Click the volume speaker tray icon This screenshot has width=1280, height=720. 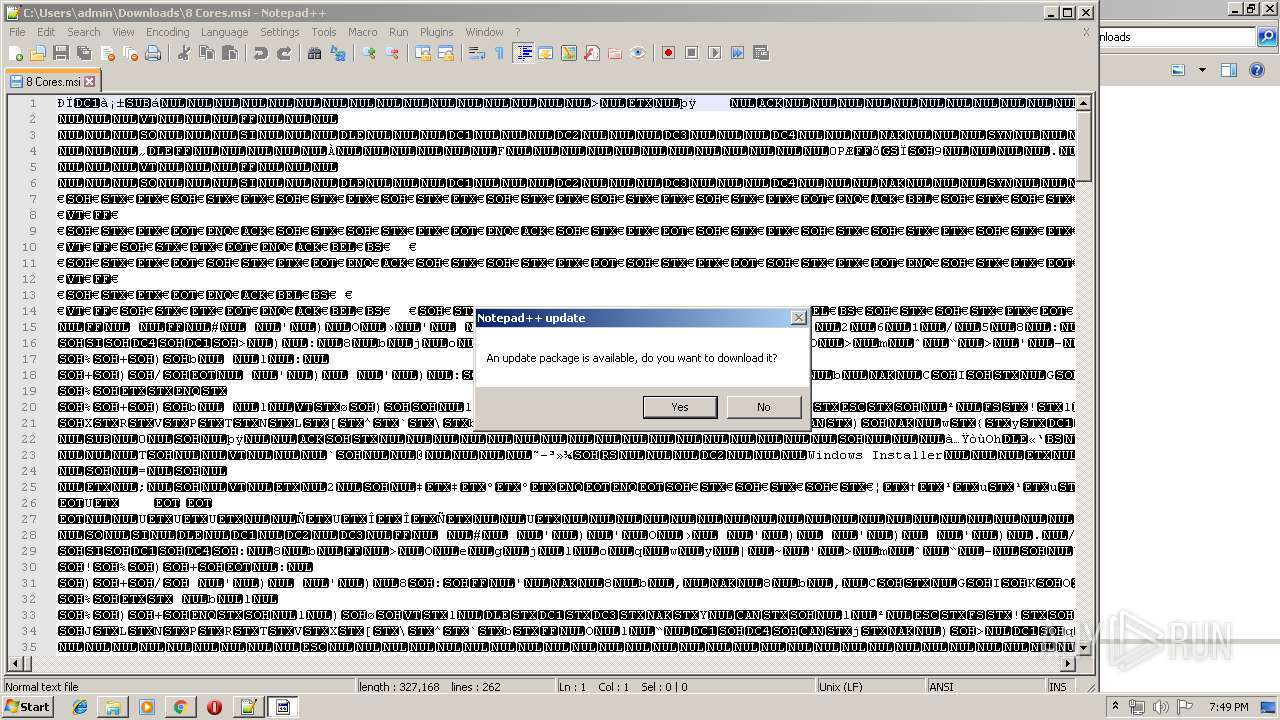coord(1160,707)
